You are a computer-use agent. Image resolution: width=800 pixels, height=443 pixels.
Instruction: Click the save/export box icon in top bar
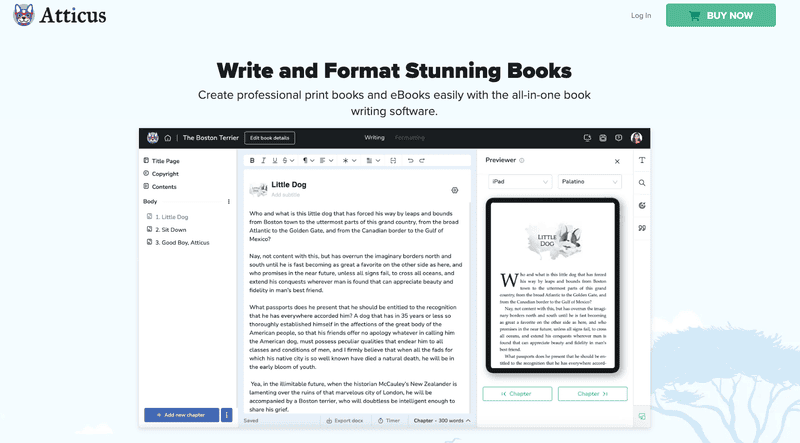tap(603, 138)
